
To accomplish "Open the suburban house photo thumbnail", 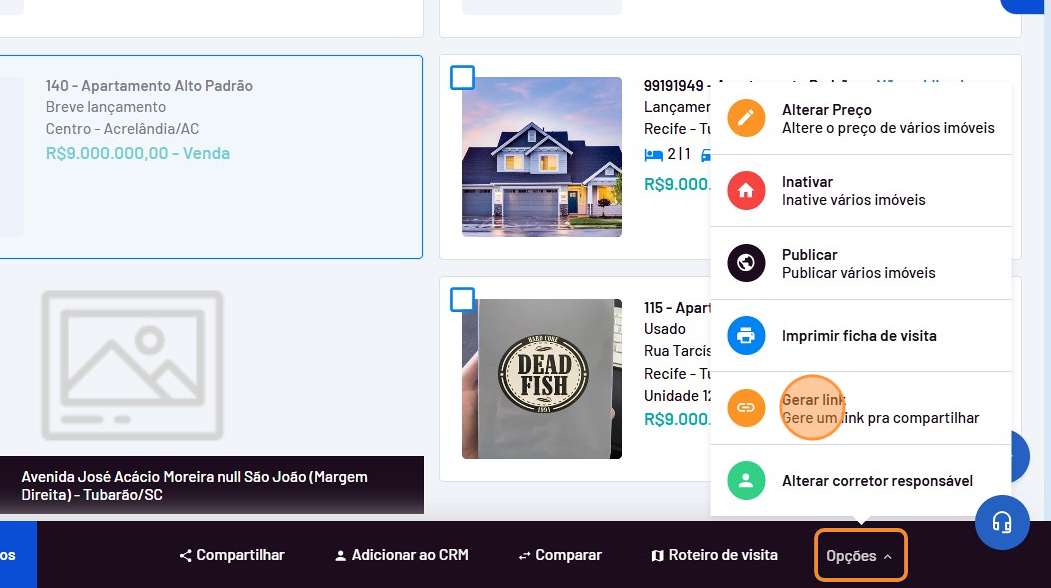I will coord(542,157).
